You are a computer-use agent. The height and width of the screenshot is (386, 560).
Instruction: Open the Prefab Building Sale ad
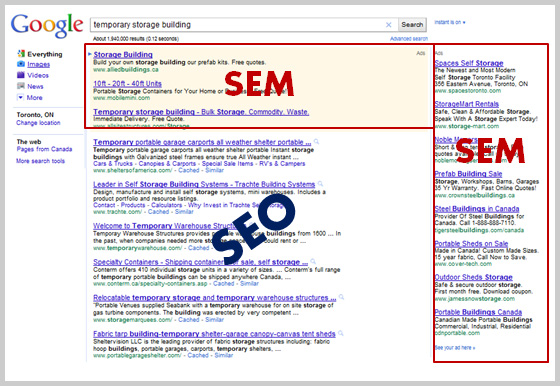pos(468,174)
